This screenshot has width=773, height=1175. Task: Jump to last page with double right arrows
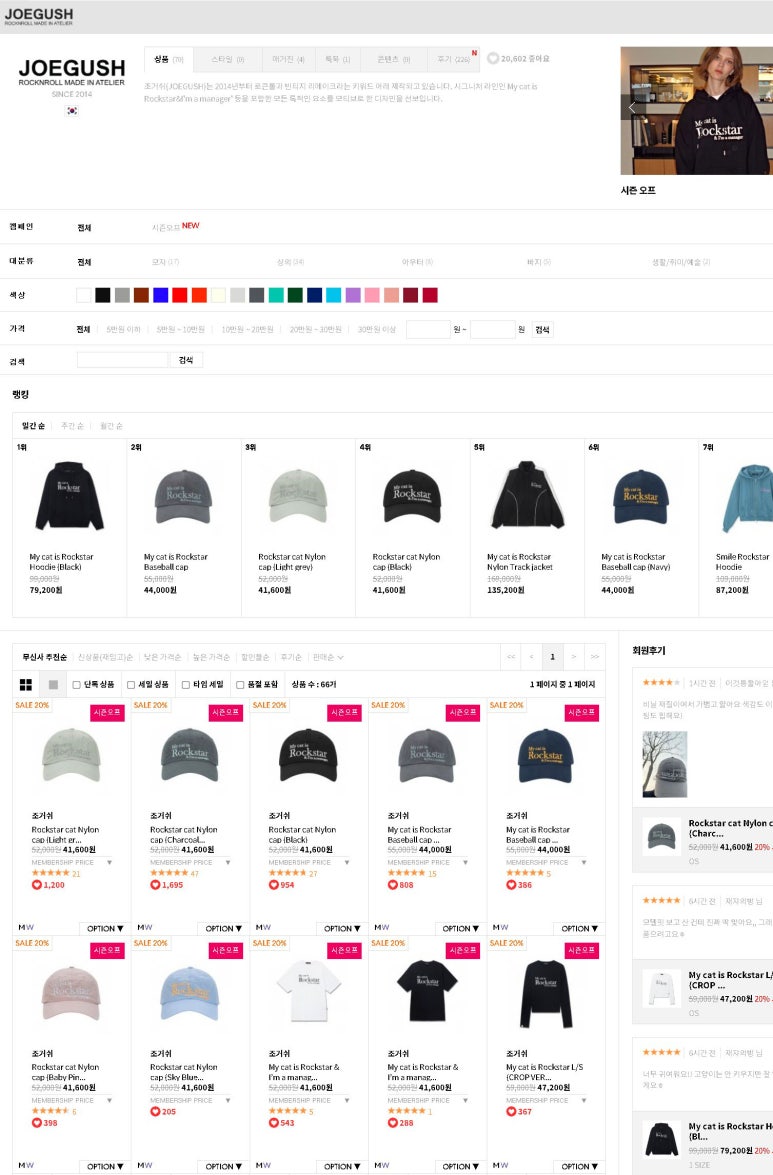click(x=595, y=656)
